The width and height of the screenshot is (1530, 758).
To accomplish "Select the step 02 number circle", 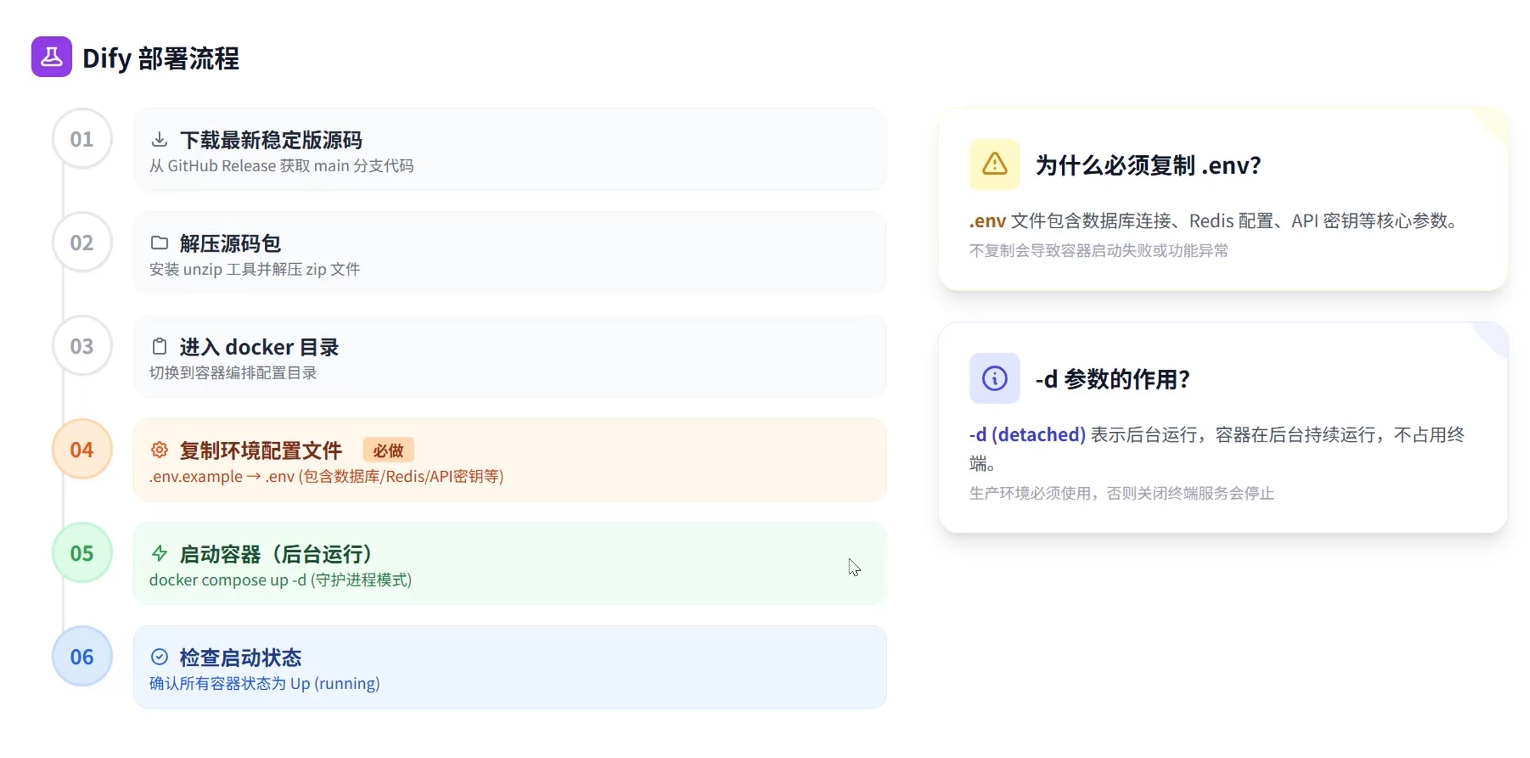I will 82,242.
